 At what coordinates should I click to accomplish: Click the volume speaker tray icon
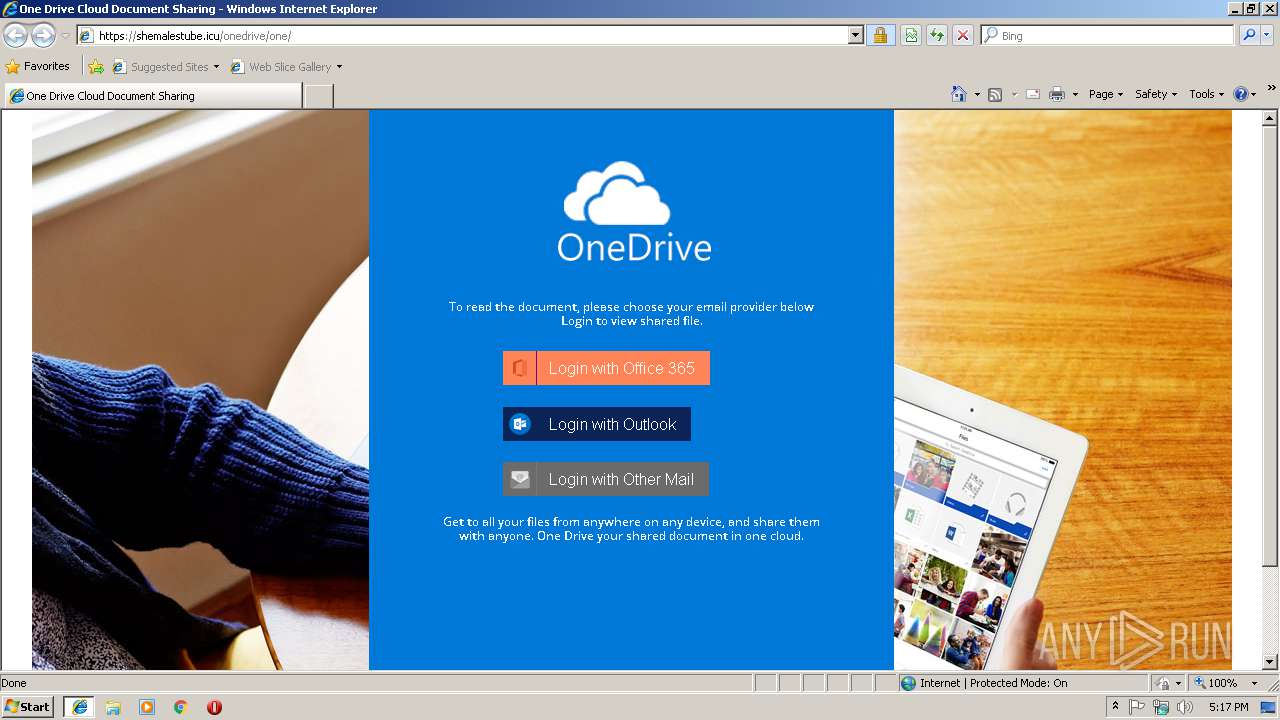coord(1185,707)
